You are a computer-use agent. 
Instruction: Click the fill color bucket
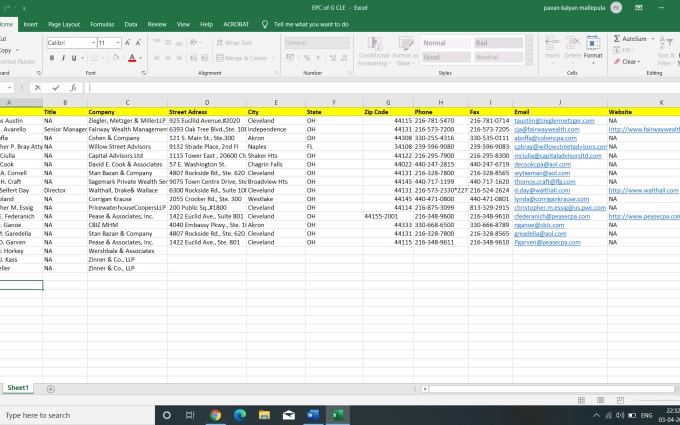click(x=115, y=58)
